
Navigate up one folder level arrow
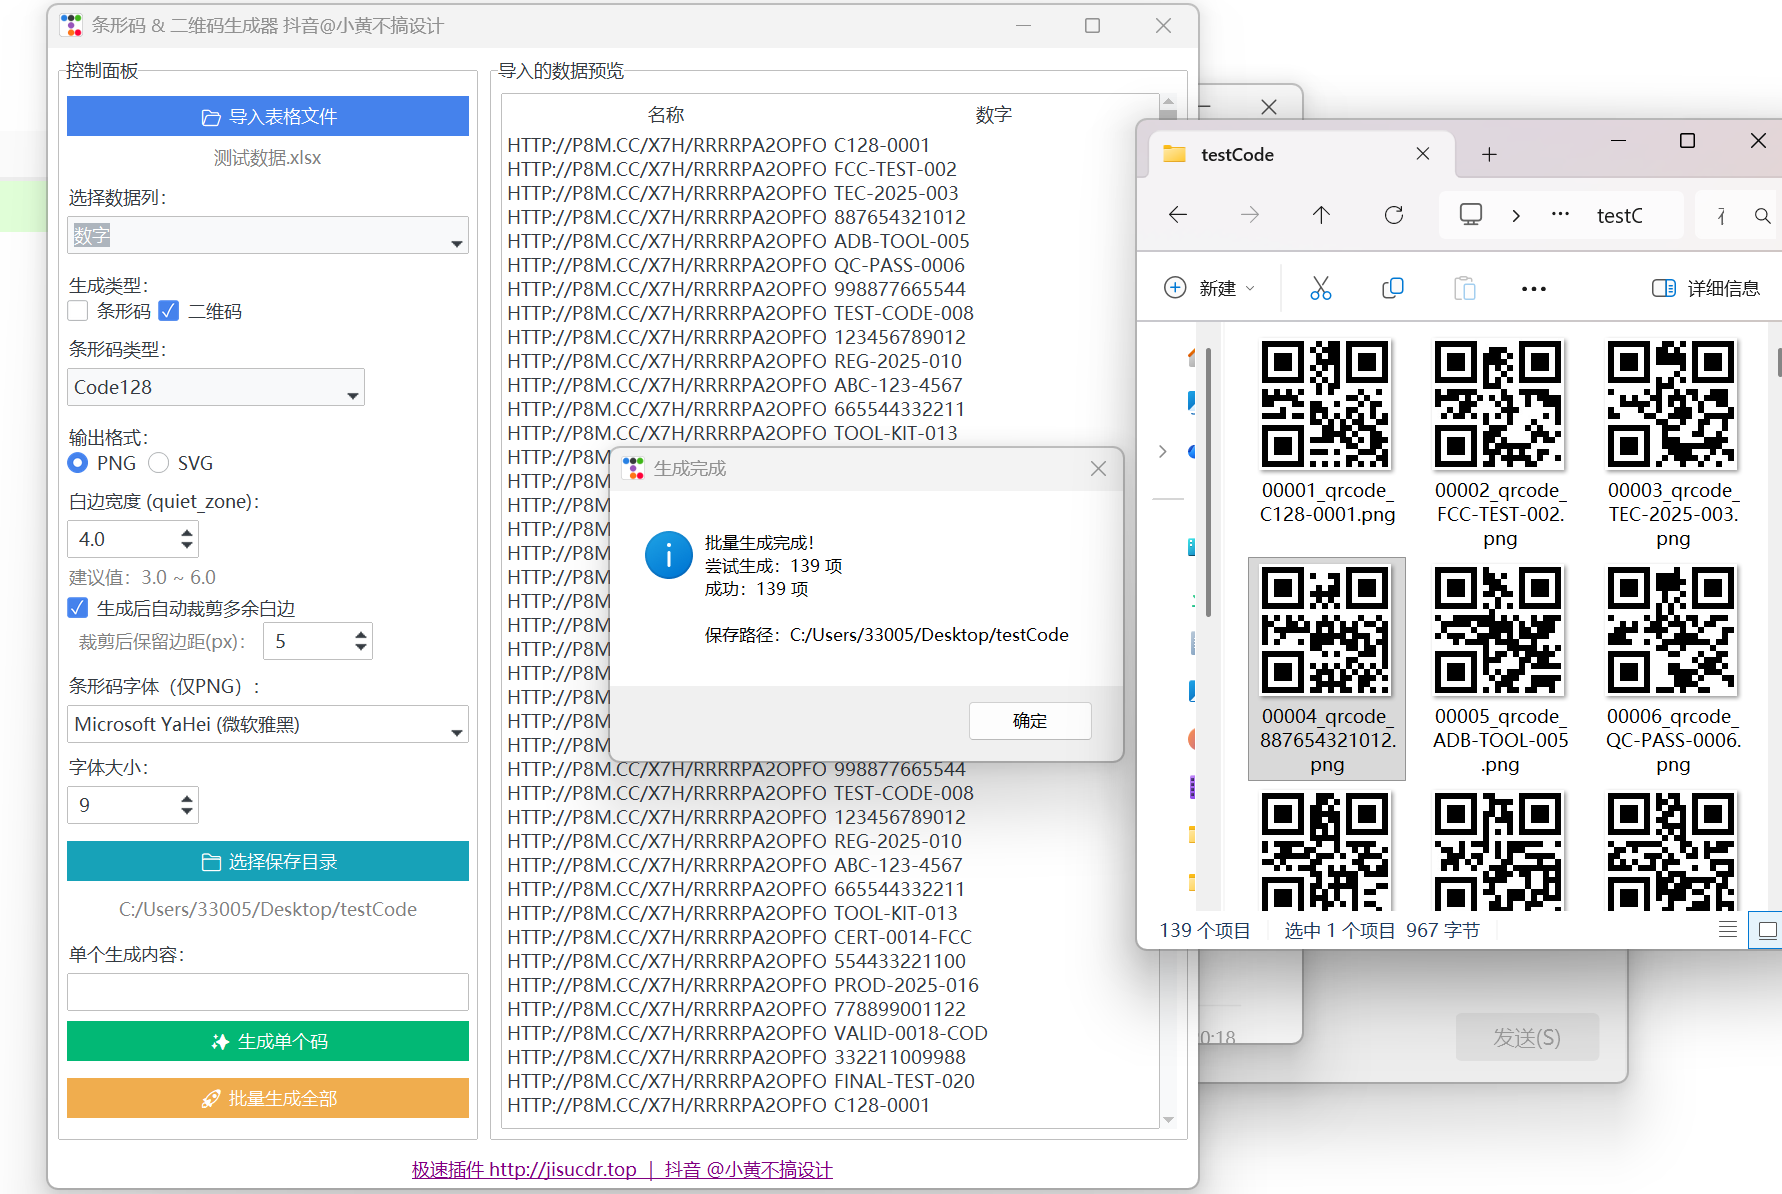(1321, 215)
